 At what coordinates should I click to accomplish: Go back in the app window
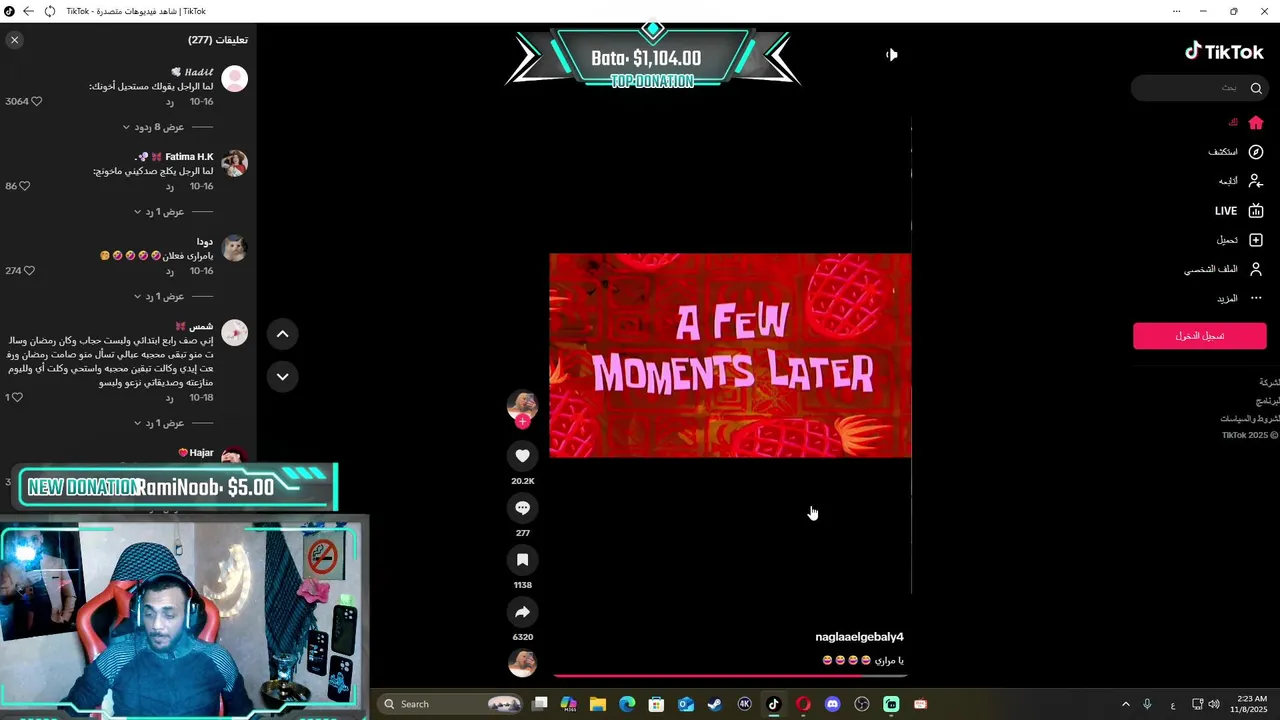pos(28,11)
